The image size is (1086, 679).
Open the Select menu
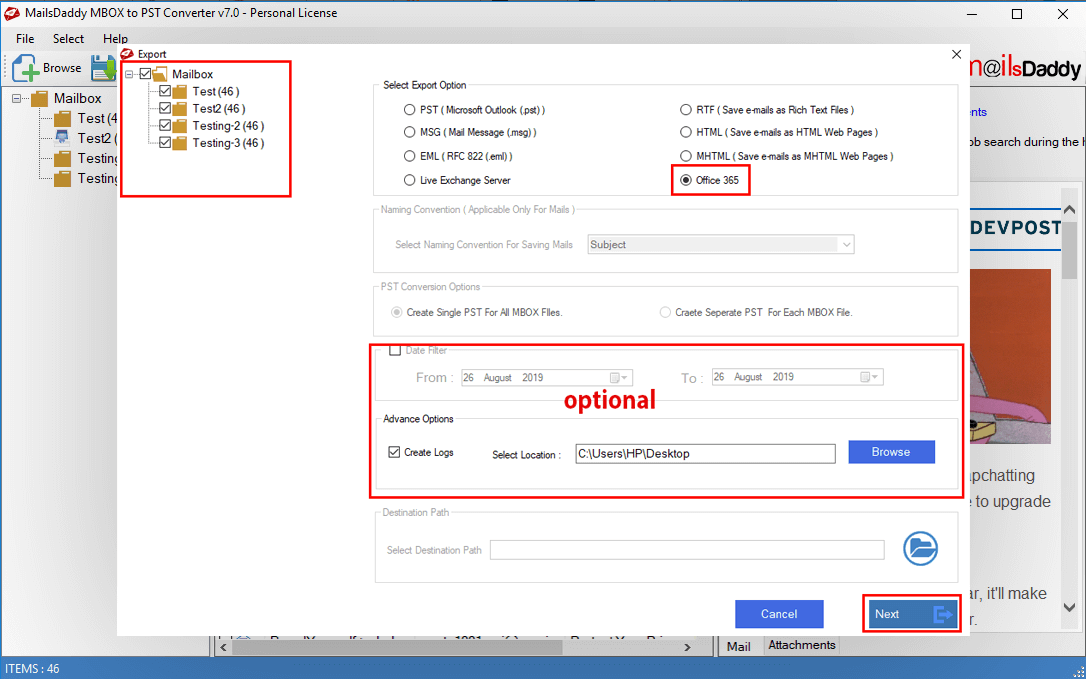[x=69, y=39]
